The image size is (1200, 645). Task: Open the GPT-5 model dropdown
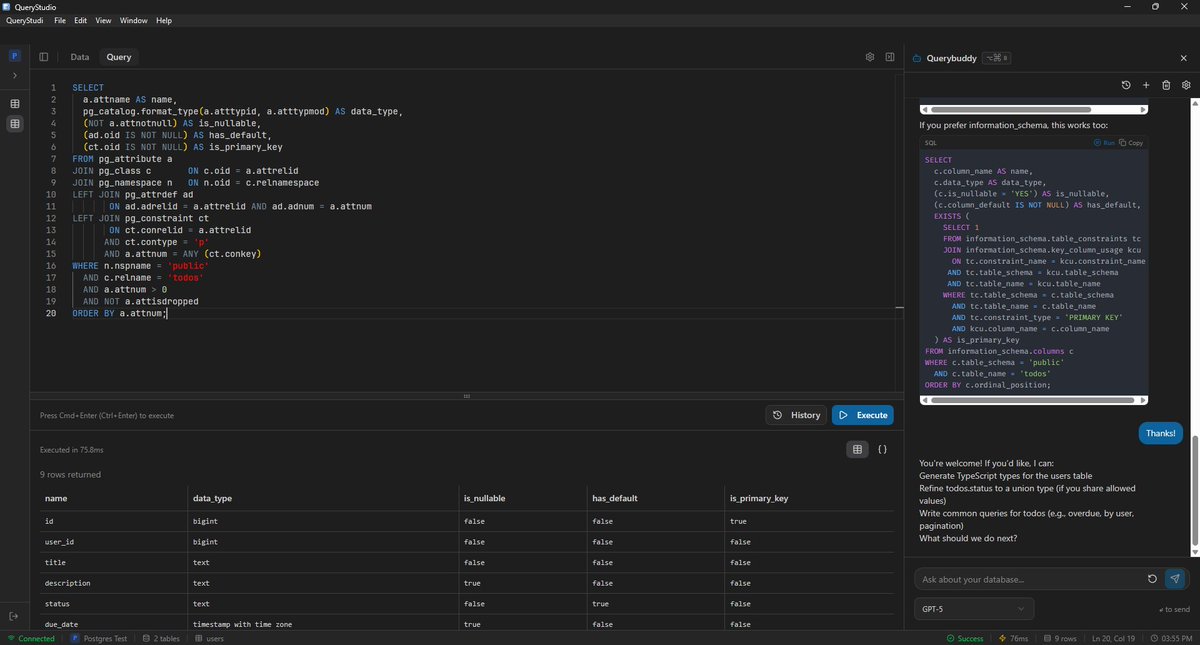(x=974, y=609)
